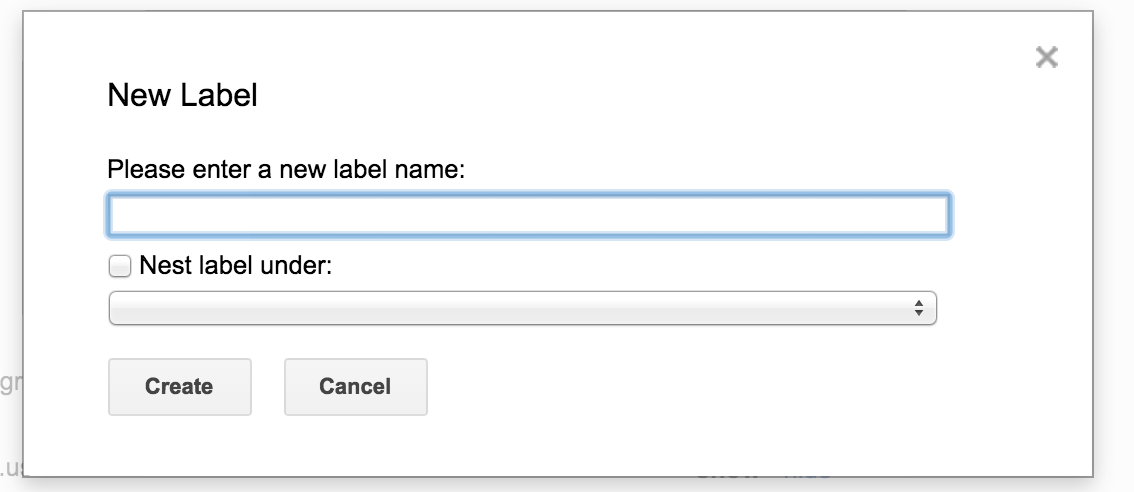Dismiss the dialog using the gray X icon
1134x492 pixels.
[x=1046, y=58]
